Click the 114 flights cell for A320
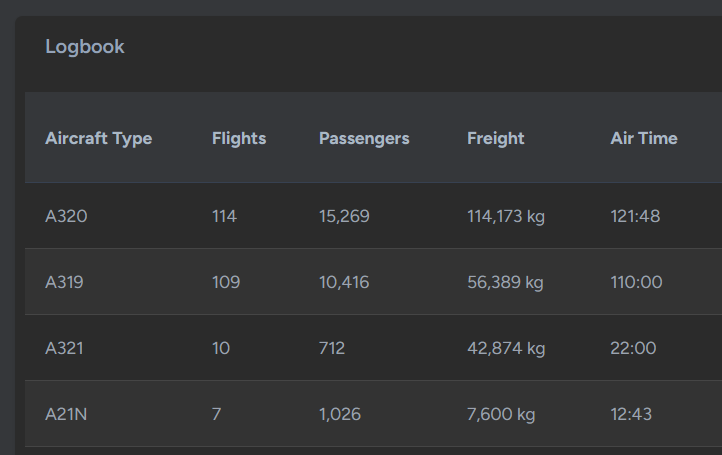 pos(224,216)
